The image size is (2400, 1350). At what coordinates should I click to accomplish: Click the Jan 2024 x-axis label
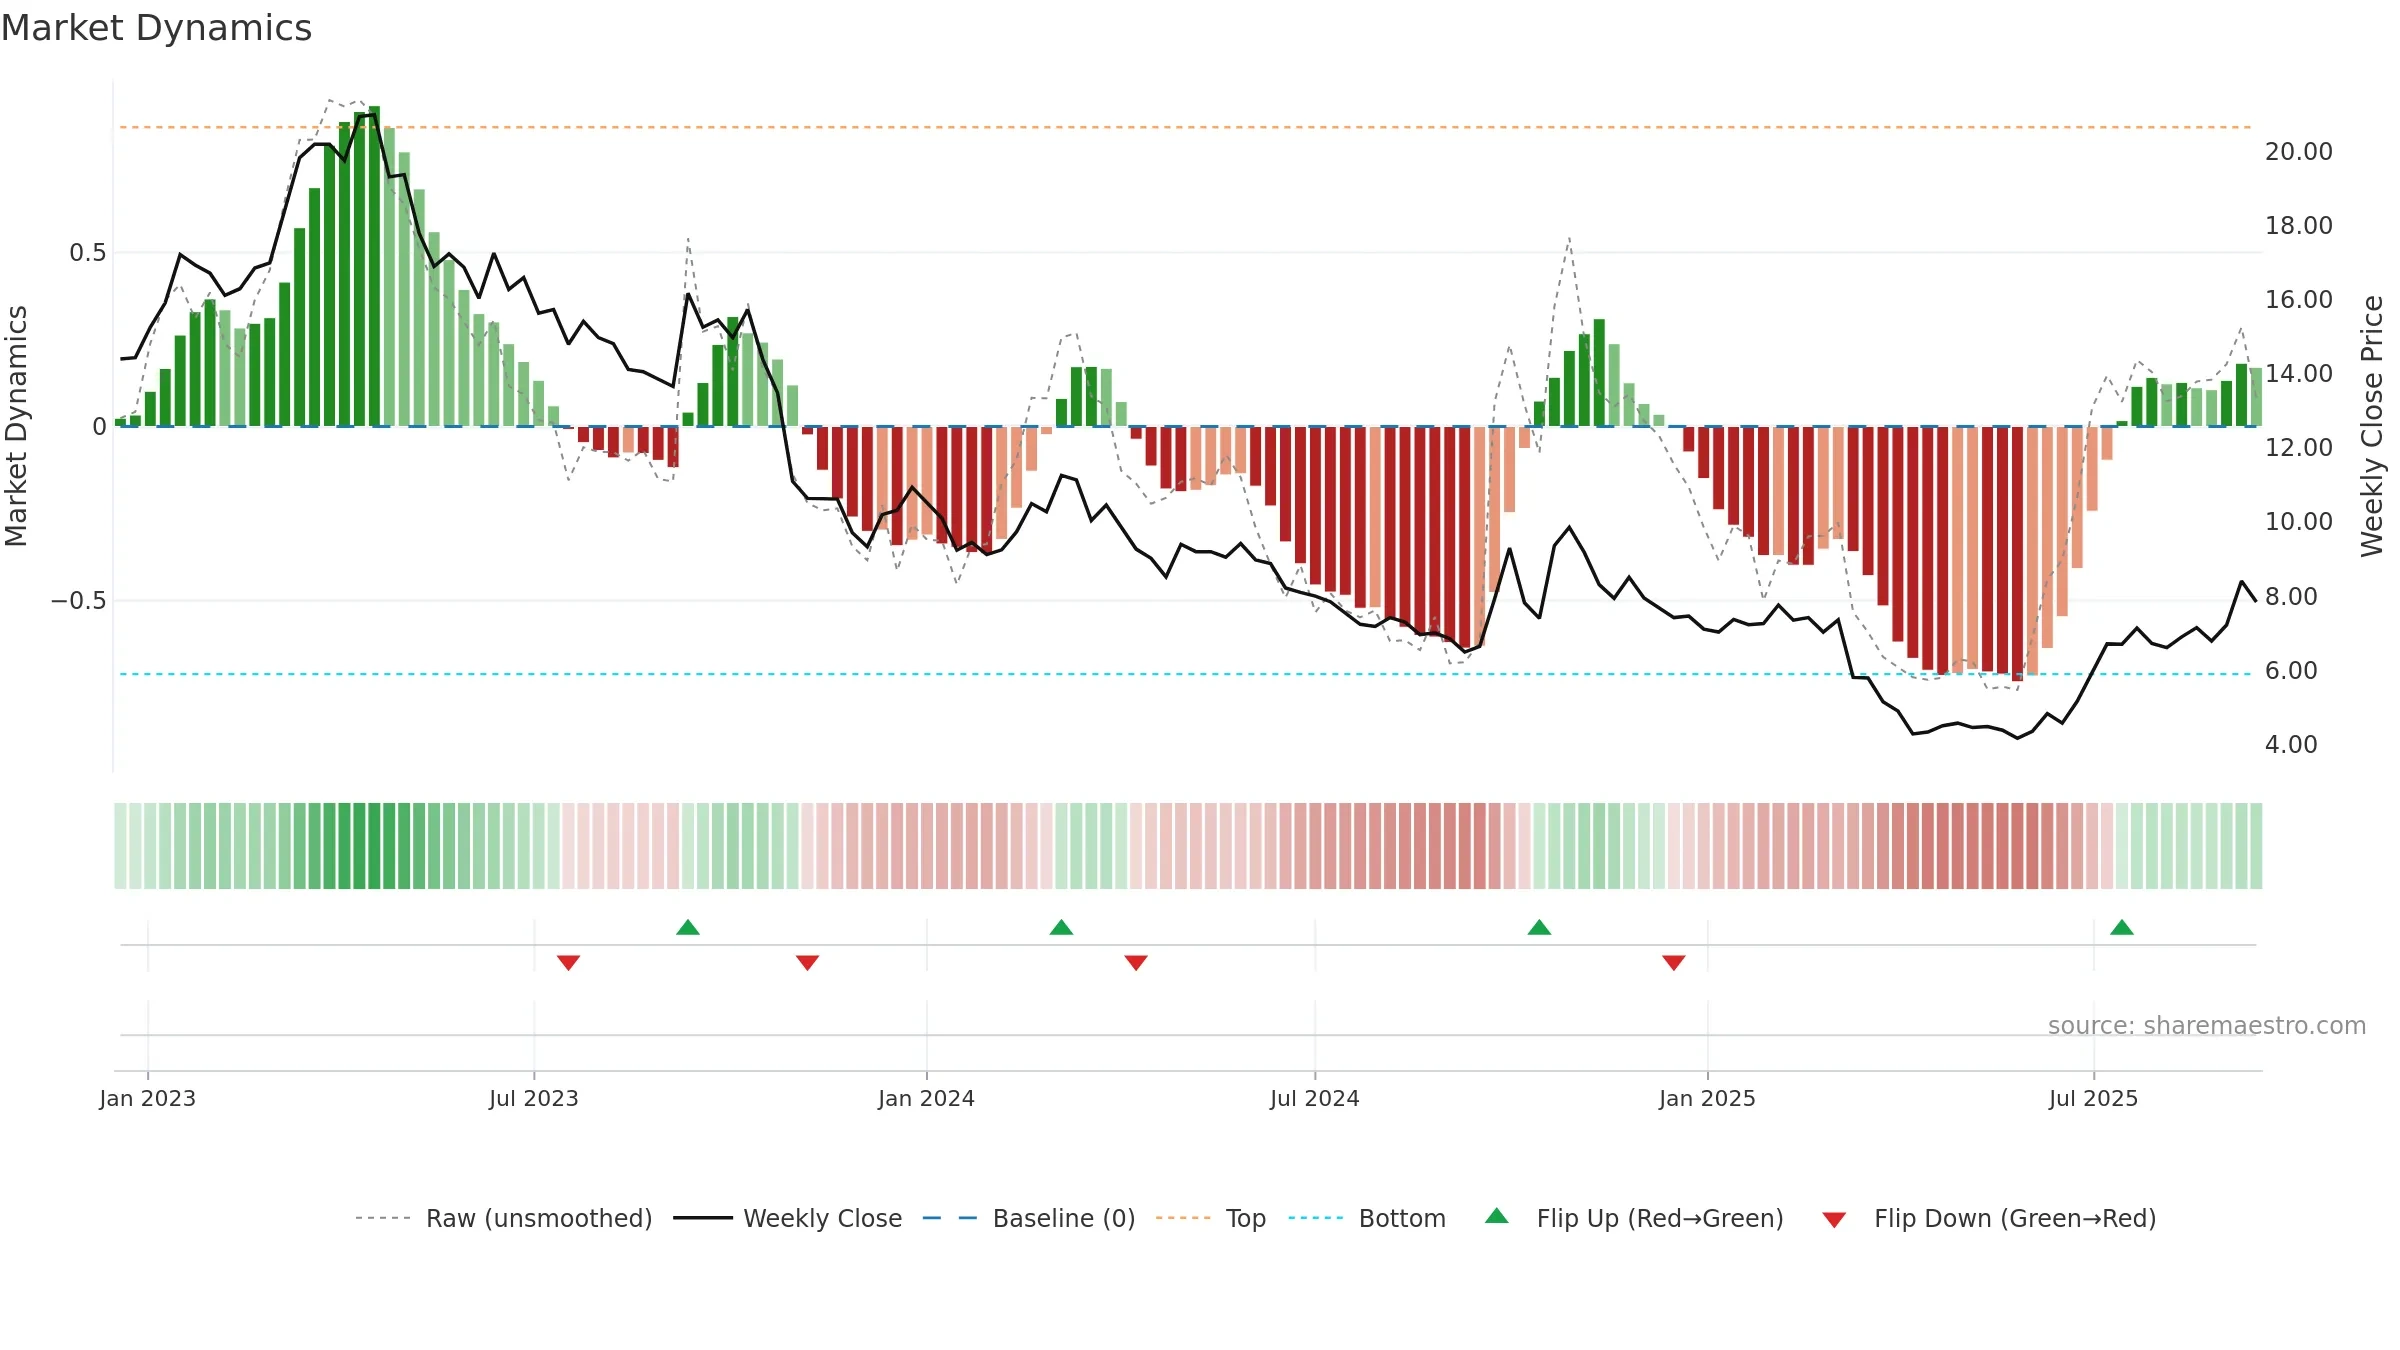[x=926, y=1098]
